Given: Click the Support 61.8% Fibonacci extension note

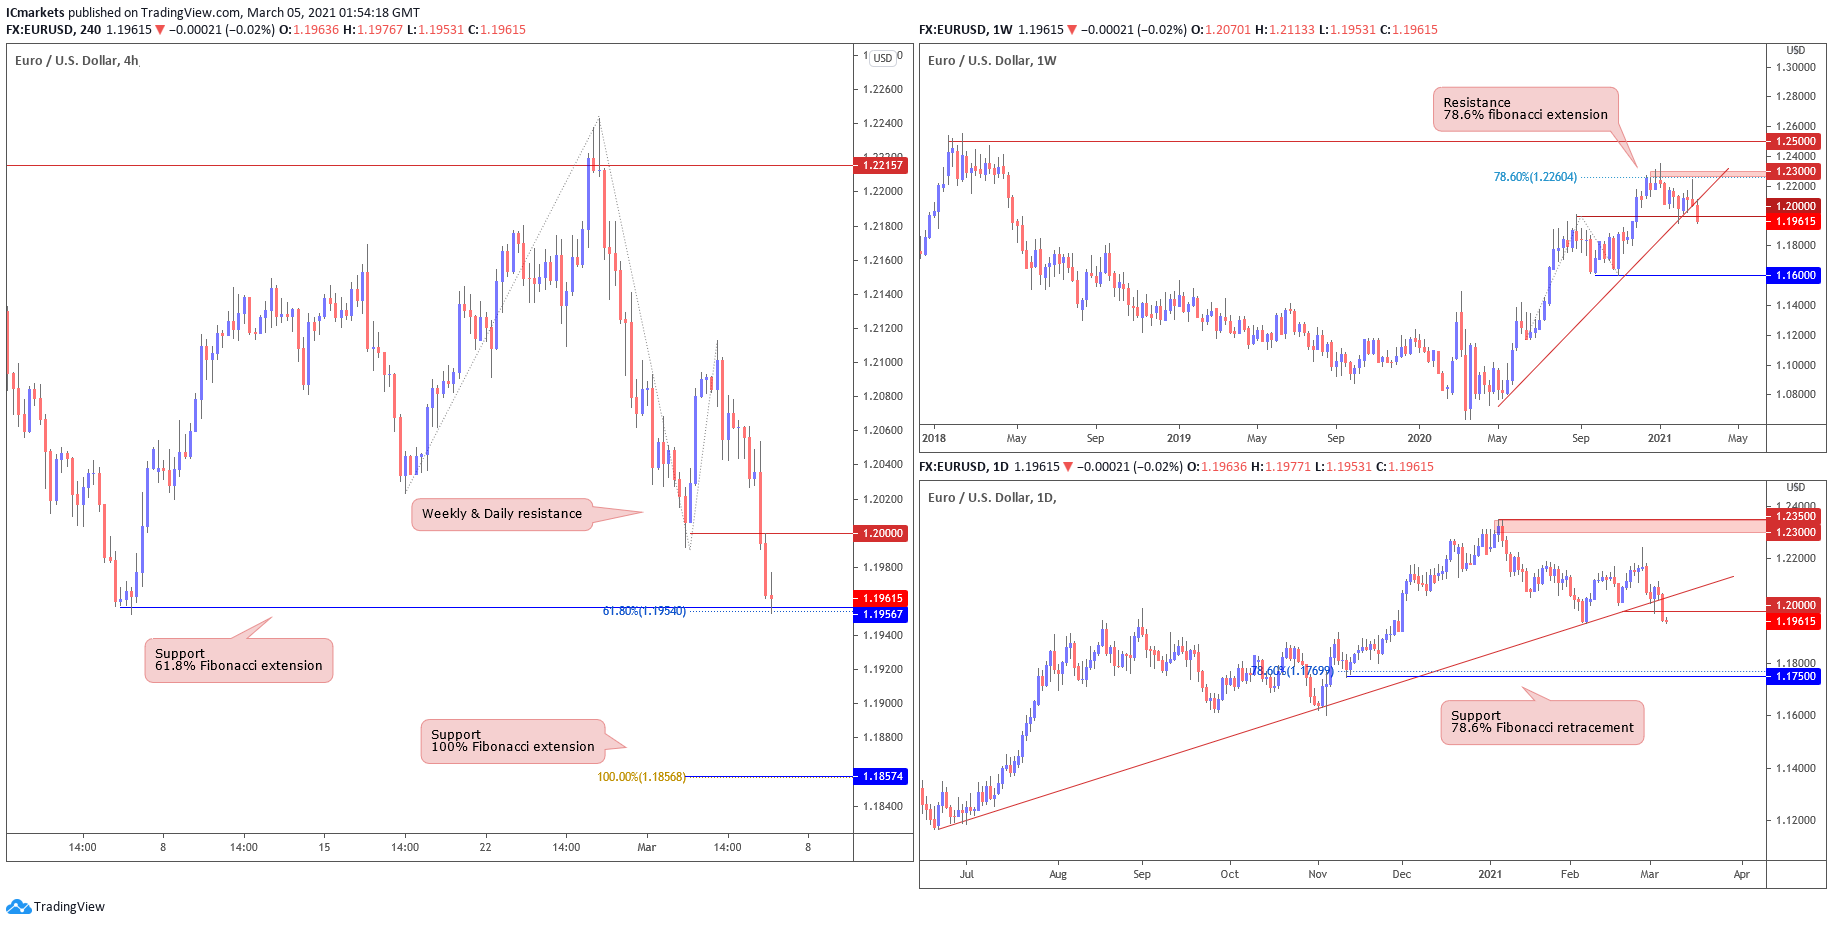Looking at the screenshot, I should click(239, 660).
